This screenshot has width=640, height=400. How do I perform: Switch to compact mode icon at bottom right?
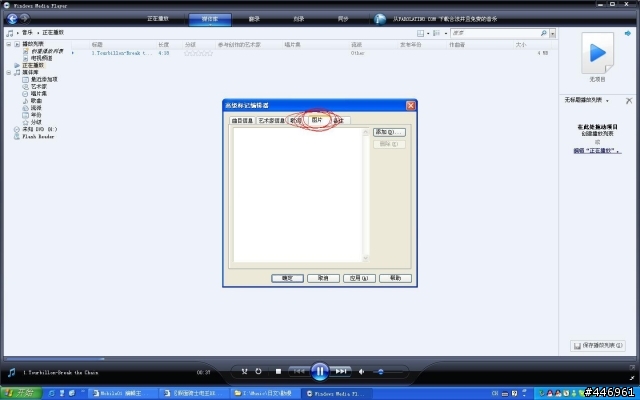pos(632,378)
